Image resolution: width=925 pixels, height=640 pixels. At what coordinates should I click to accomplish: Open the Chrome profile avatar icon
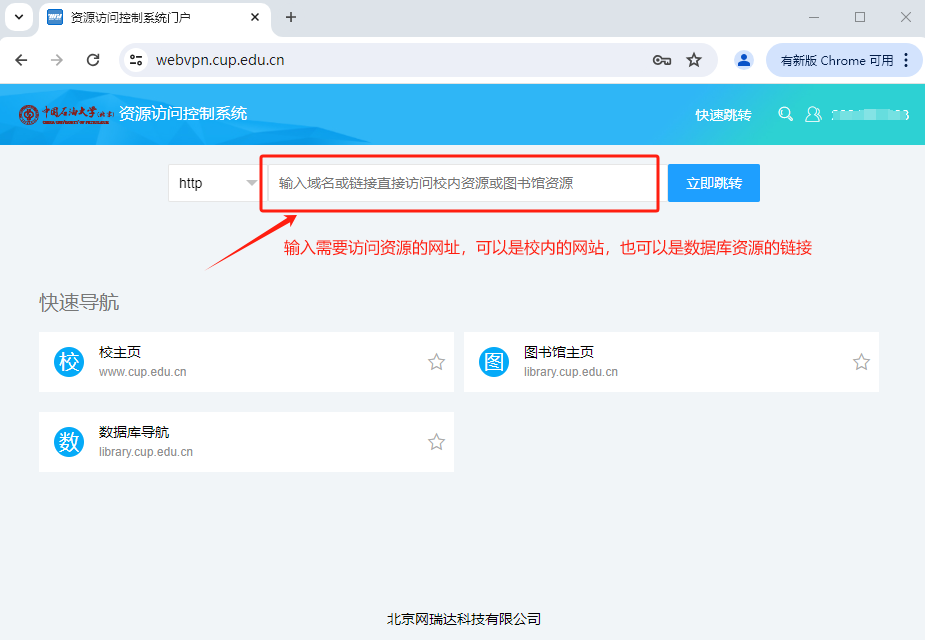coord(743,60)
